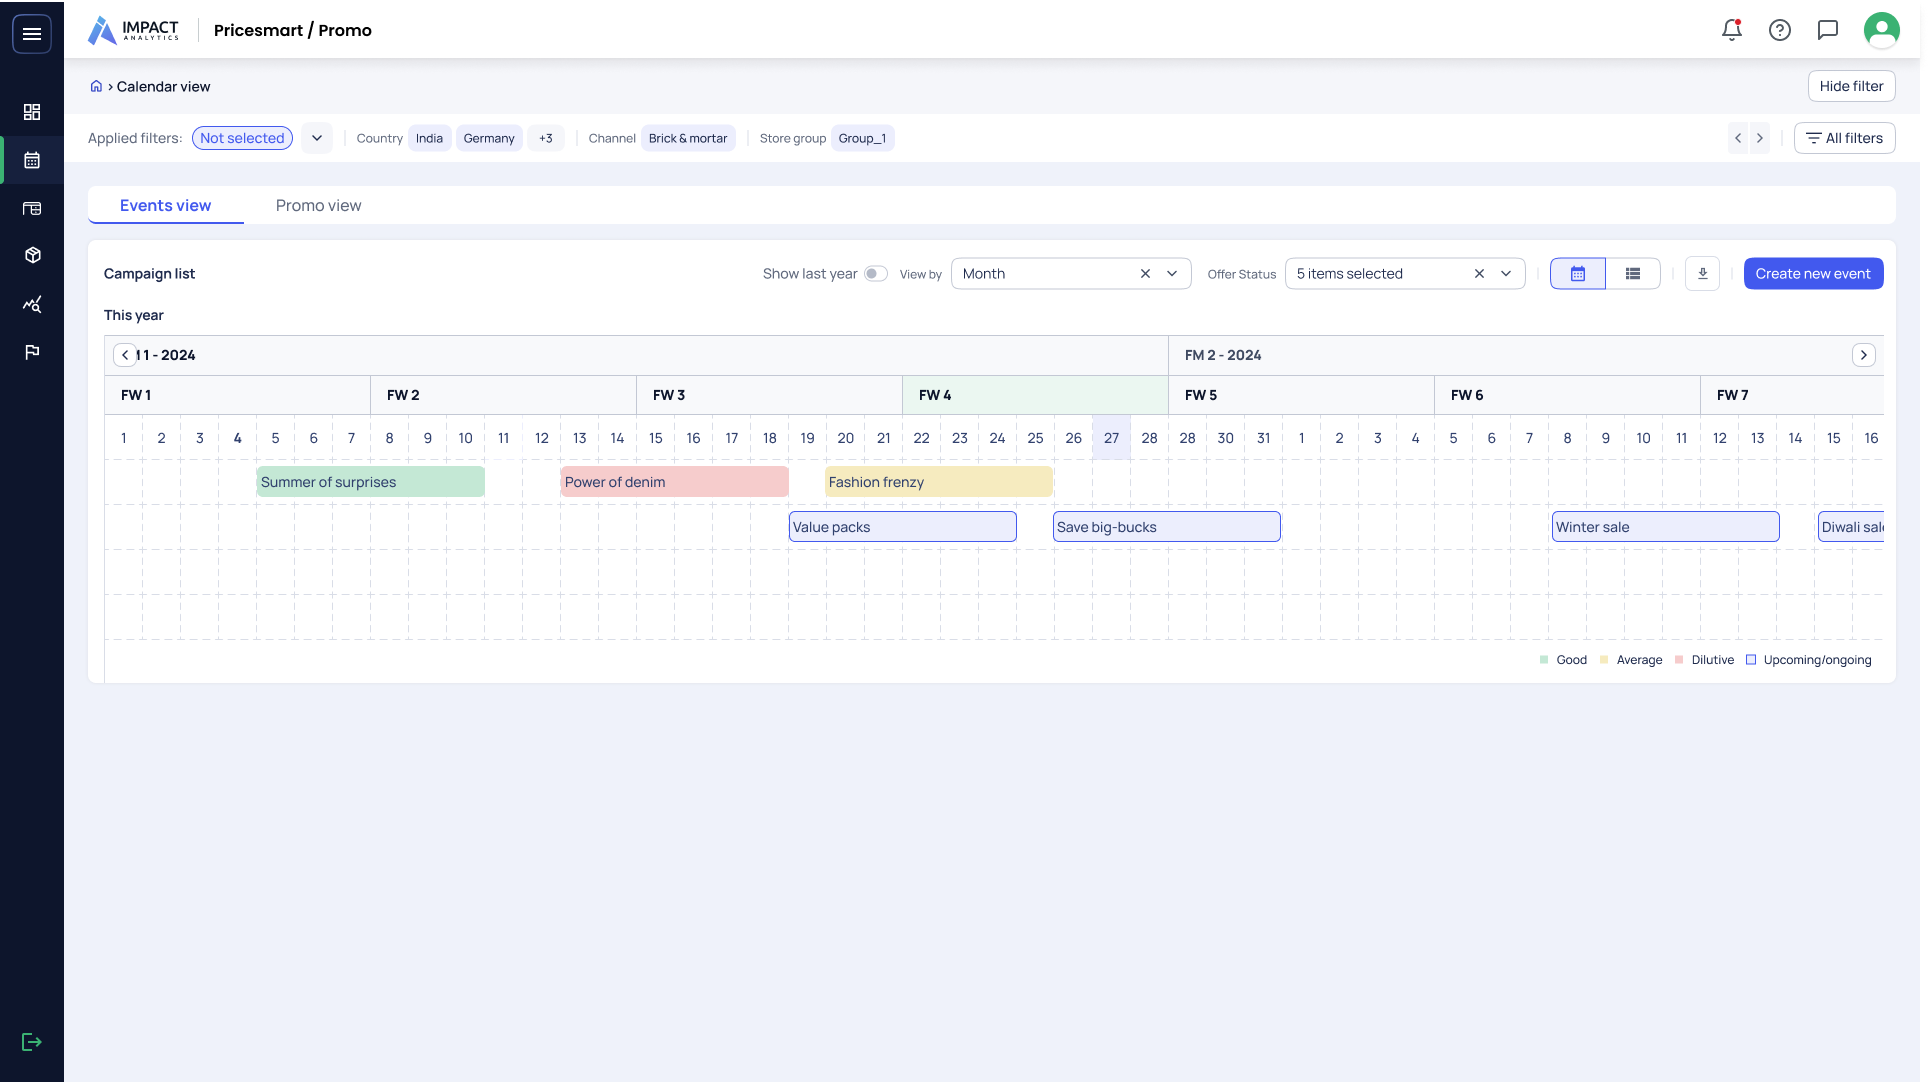Open the dashboard grid sidebar icon
The width and height of the screenshot is (1930, 1082).
32,112
